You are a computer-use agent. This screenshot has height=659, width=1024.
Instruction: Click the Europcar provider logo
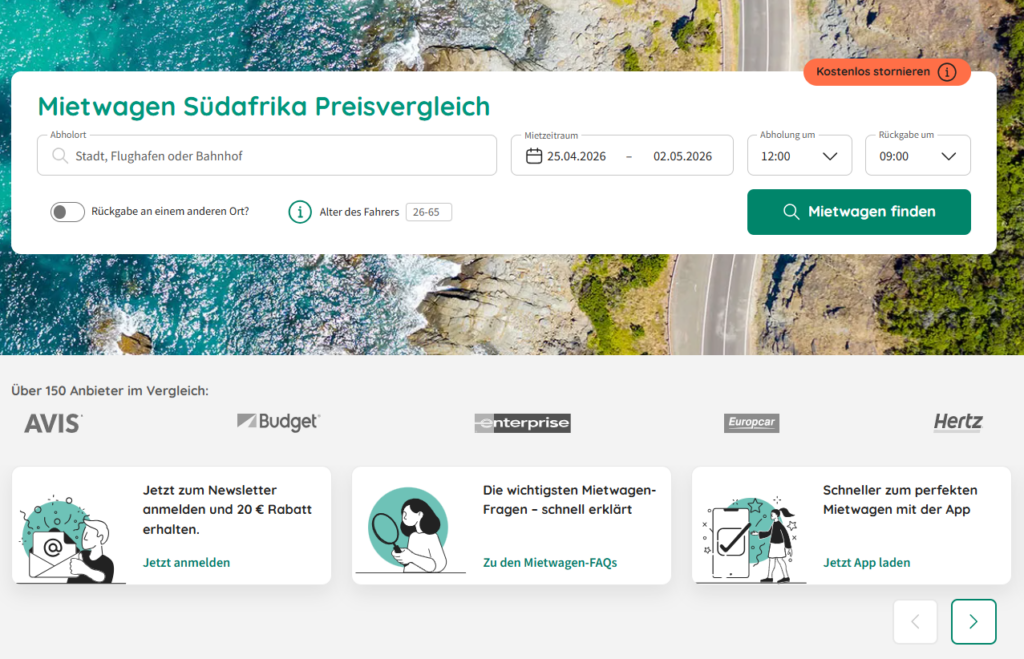(x=751, y=423)
